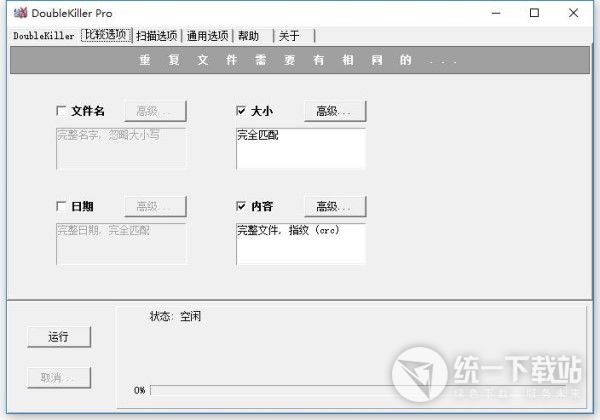
Task: Close the DoubleKiller Pro window
Action: (x=573, y=13)
